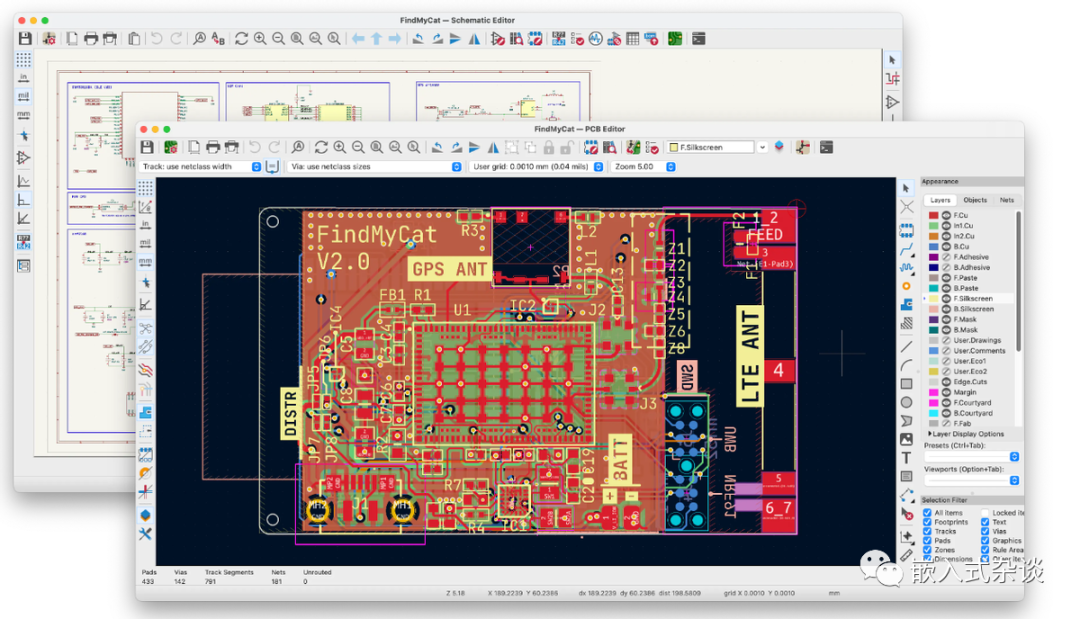The image size is (1080, 619).
Task: Activate the route tracks tool
Action: pos(906,249)
